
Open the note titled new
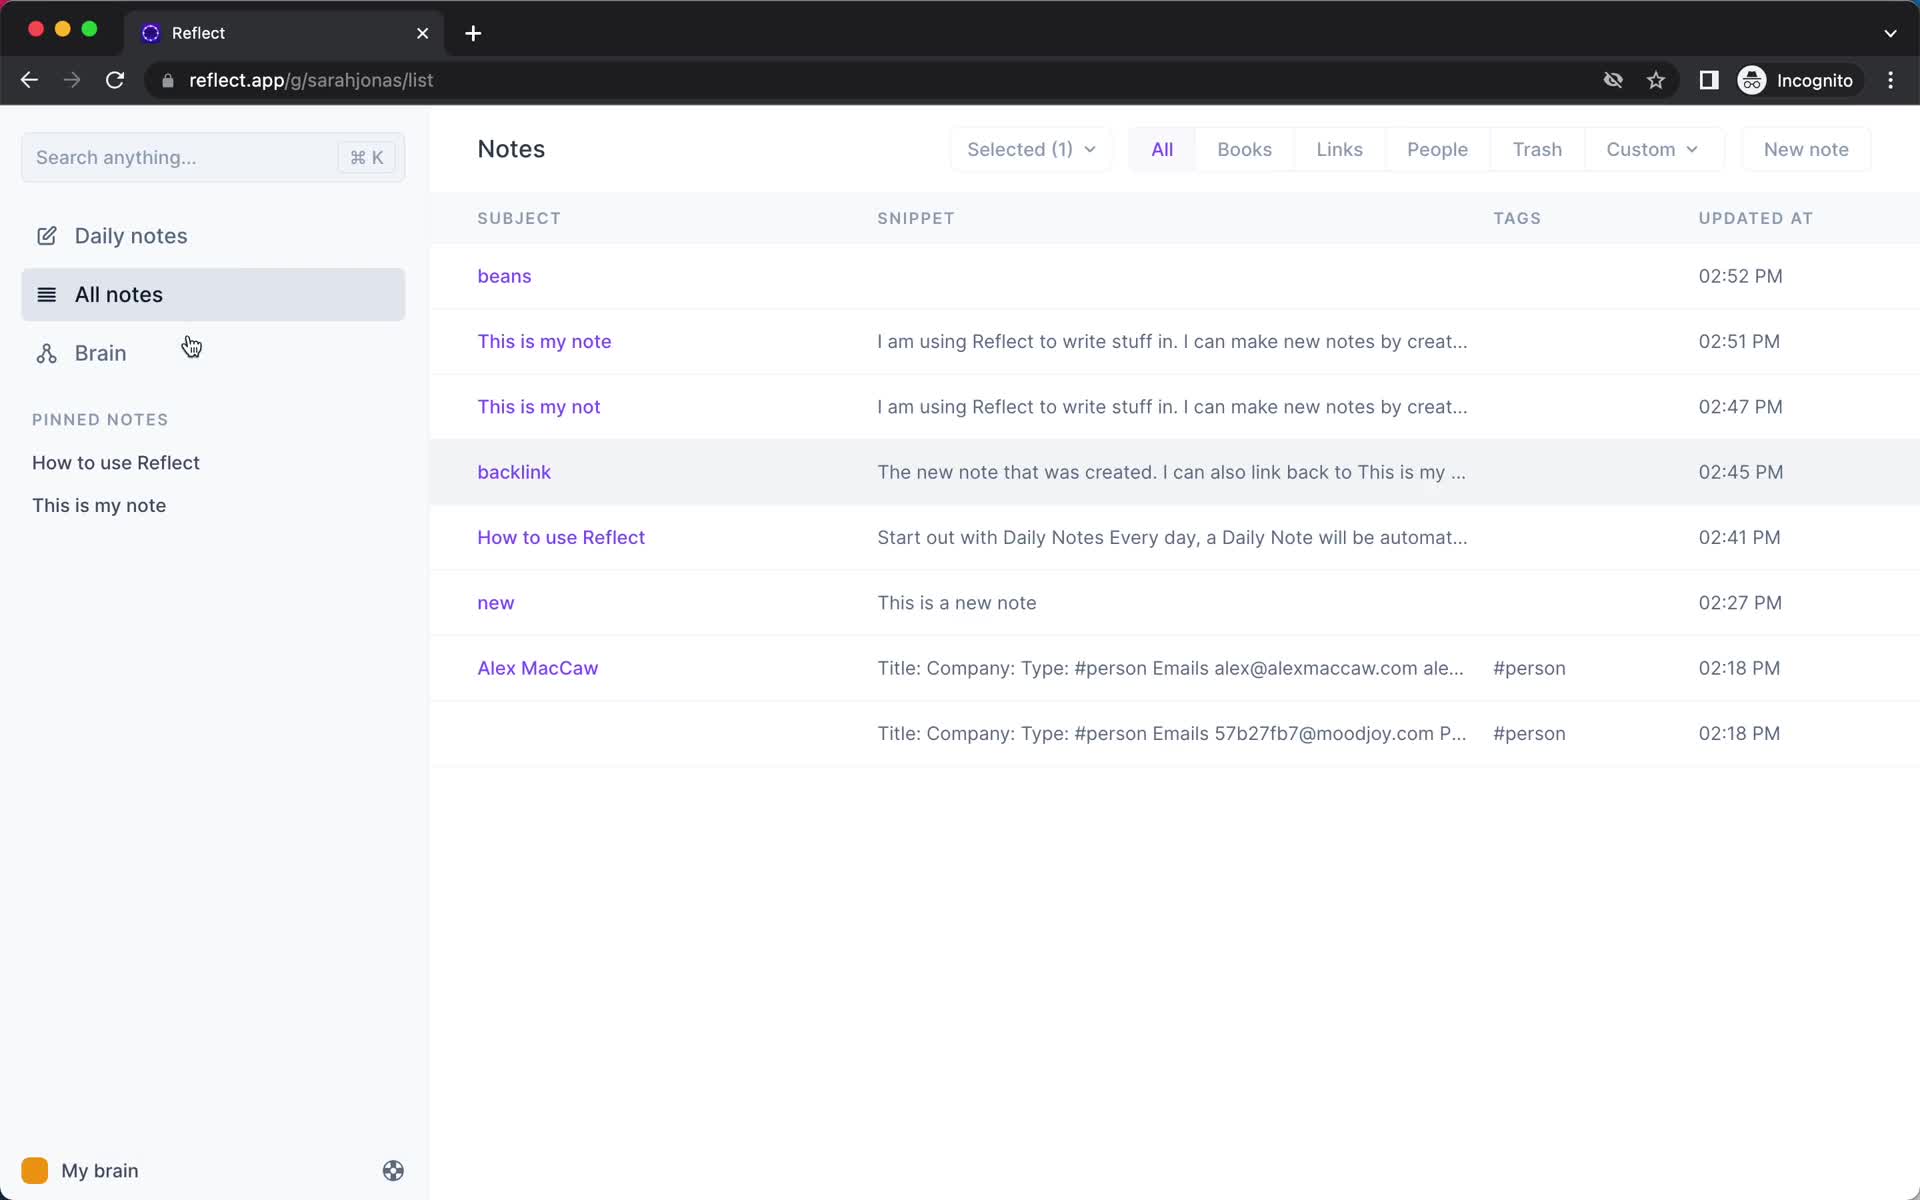coord(496,603)
